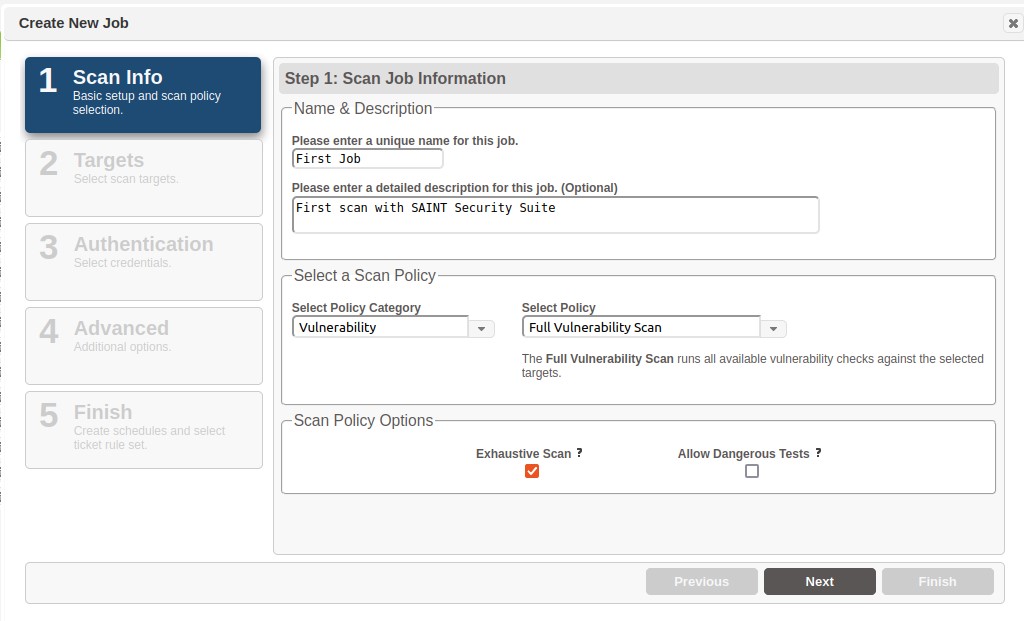The width and height of the screenshot is (1024, 621).
Task: Click the Allow Dangerous Tests help icon
Action: [818, 453]
